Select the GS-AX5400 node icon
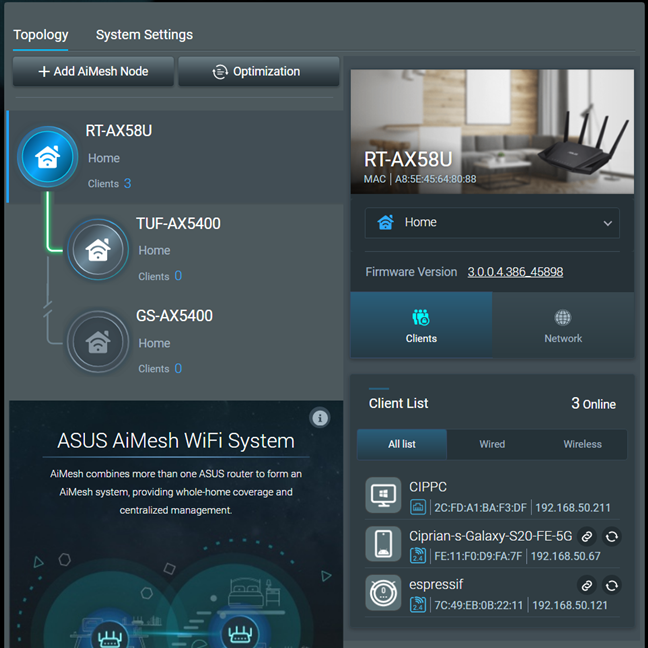648x648 pixels. click(x=98, y=342)
